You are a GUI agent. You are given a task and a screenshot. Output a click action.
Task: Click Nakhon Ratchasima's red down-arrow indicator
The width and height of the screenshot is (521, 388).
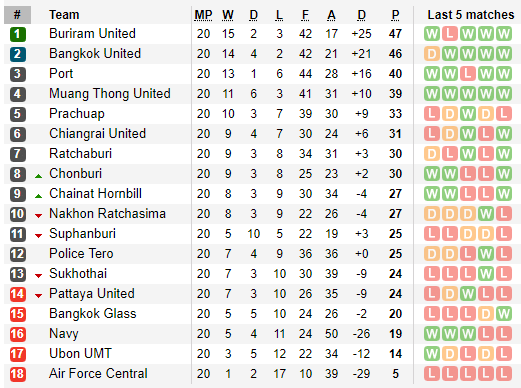[x=39, y=216]
